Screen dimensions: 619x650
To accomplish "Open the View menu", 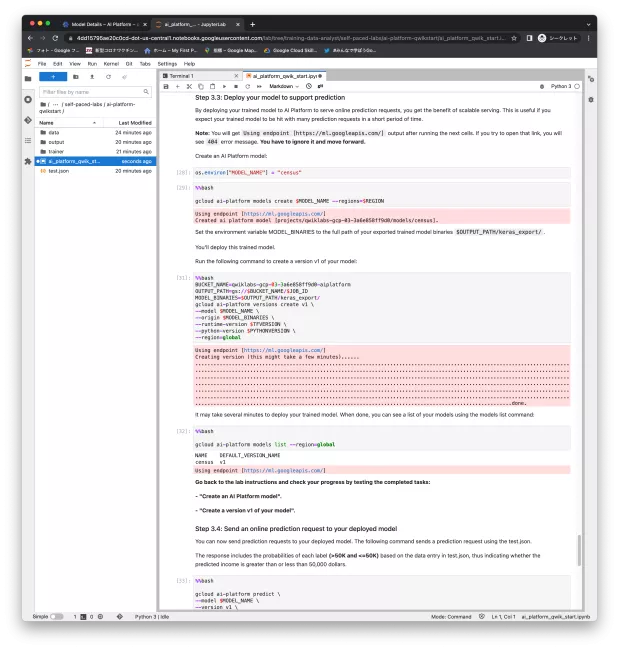I will [75, 64].
